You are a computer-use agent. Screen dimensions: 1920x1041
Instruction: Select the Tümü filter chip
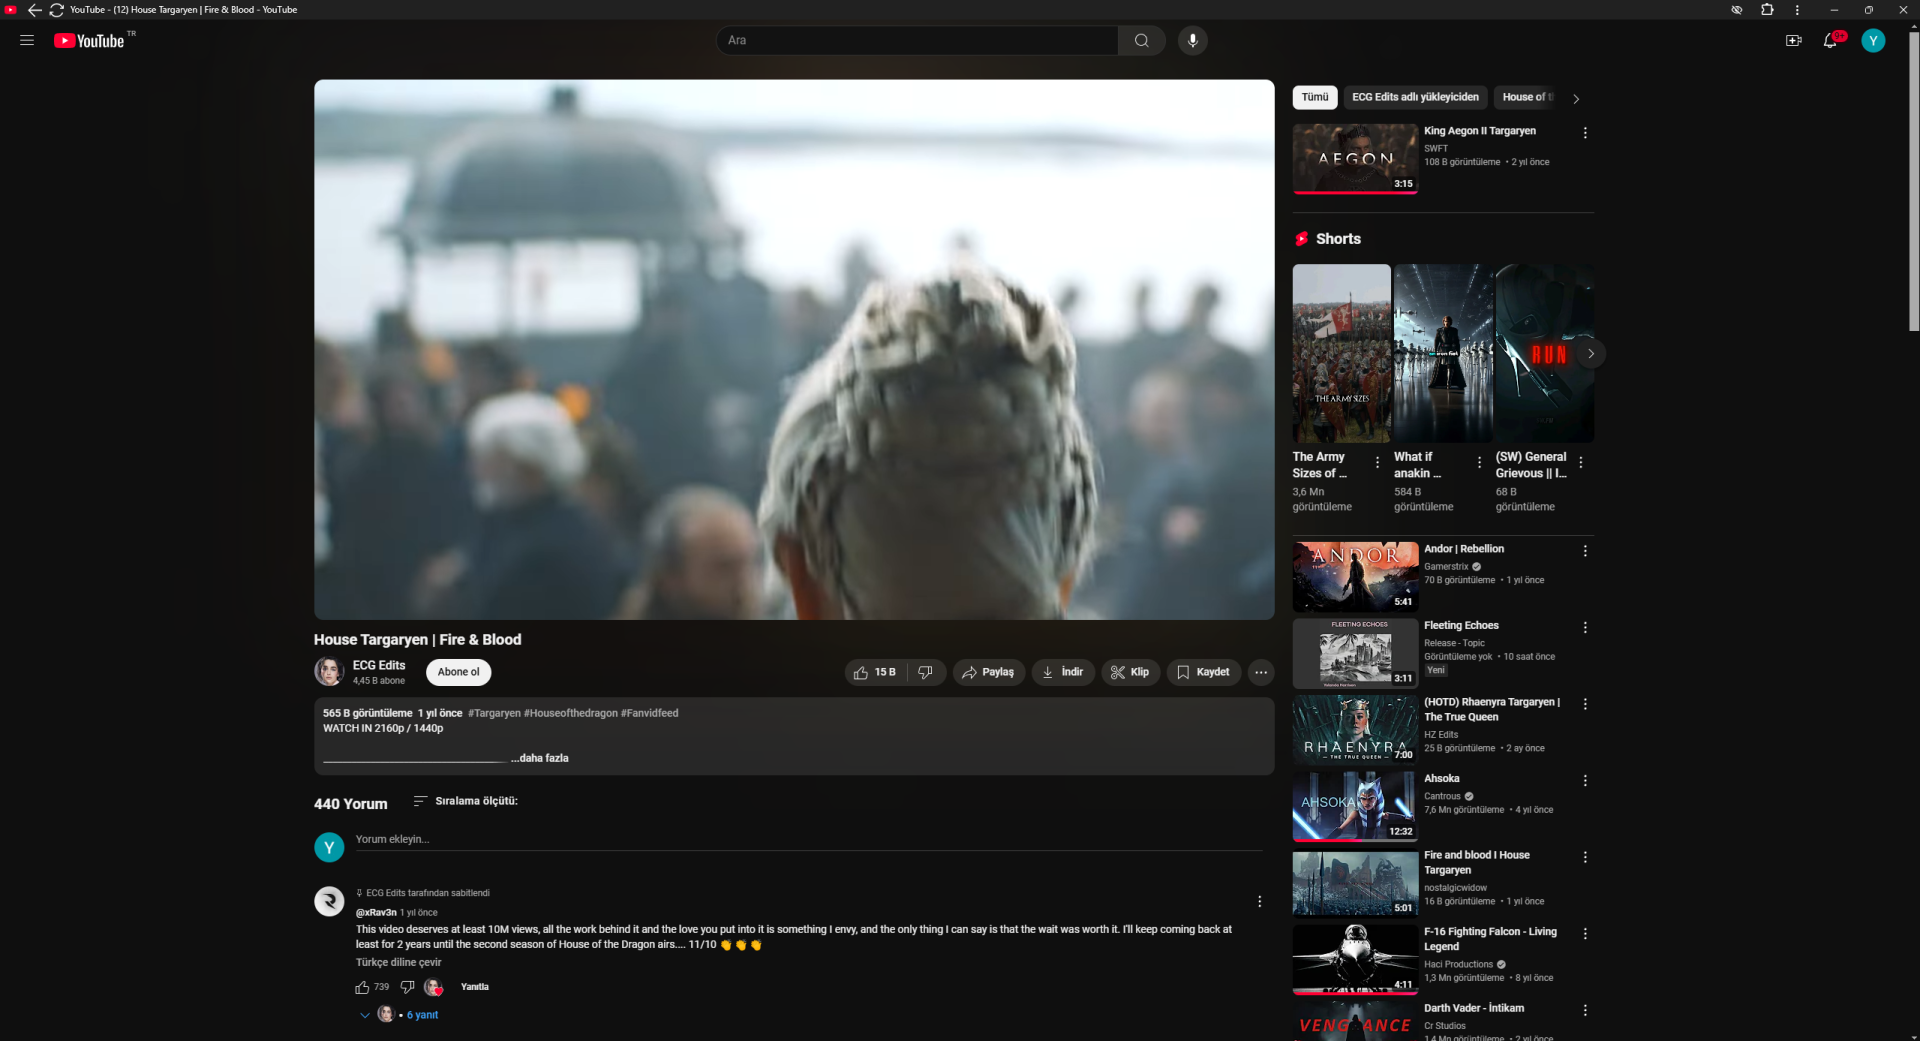pos(1315,97)
